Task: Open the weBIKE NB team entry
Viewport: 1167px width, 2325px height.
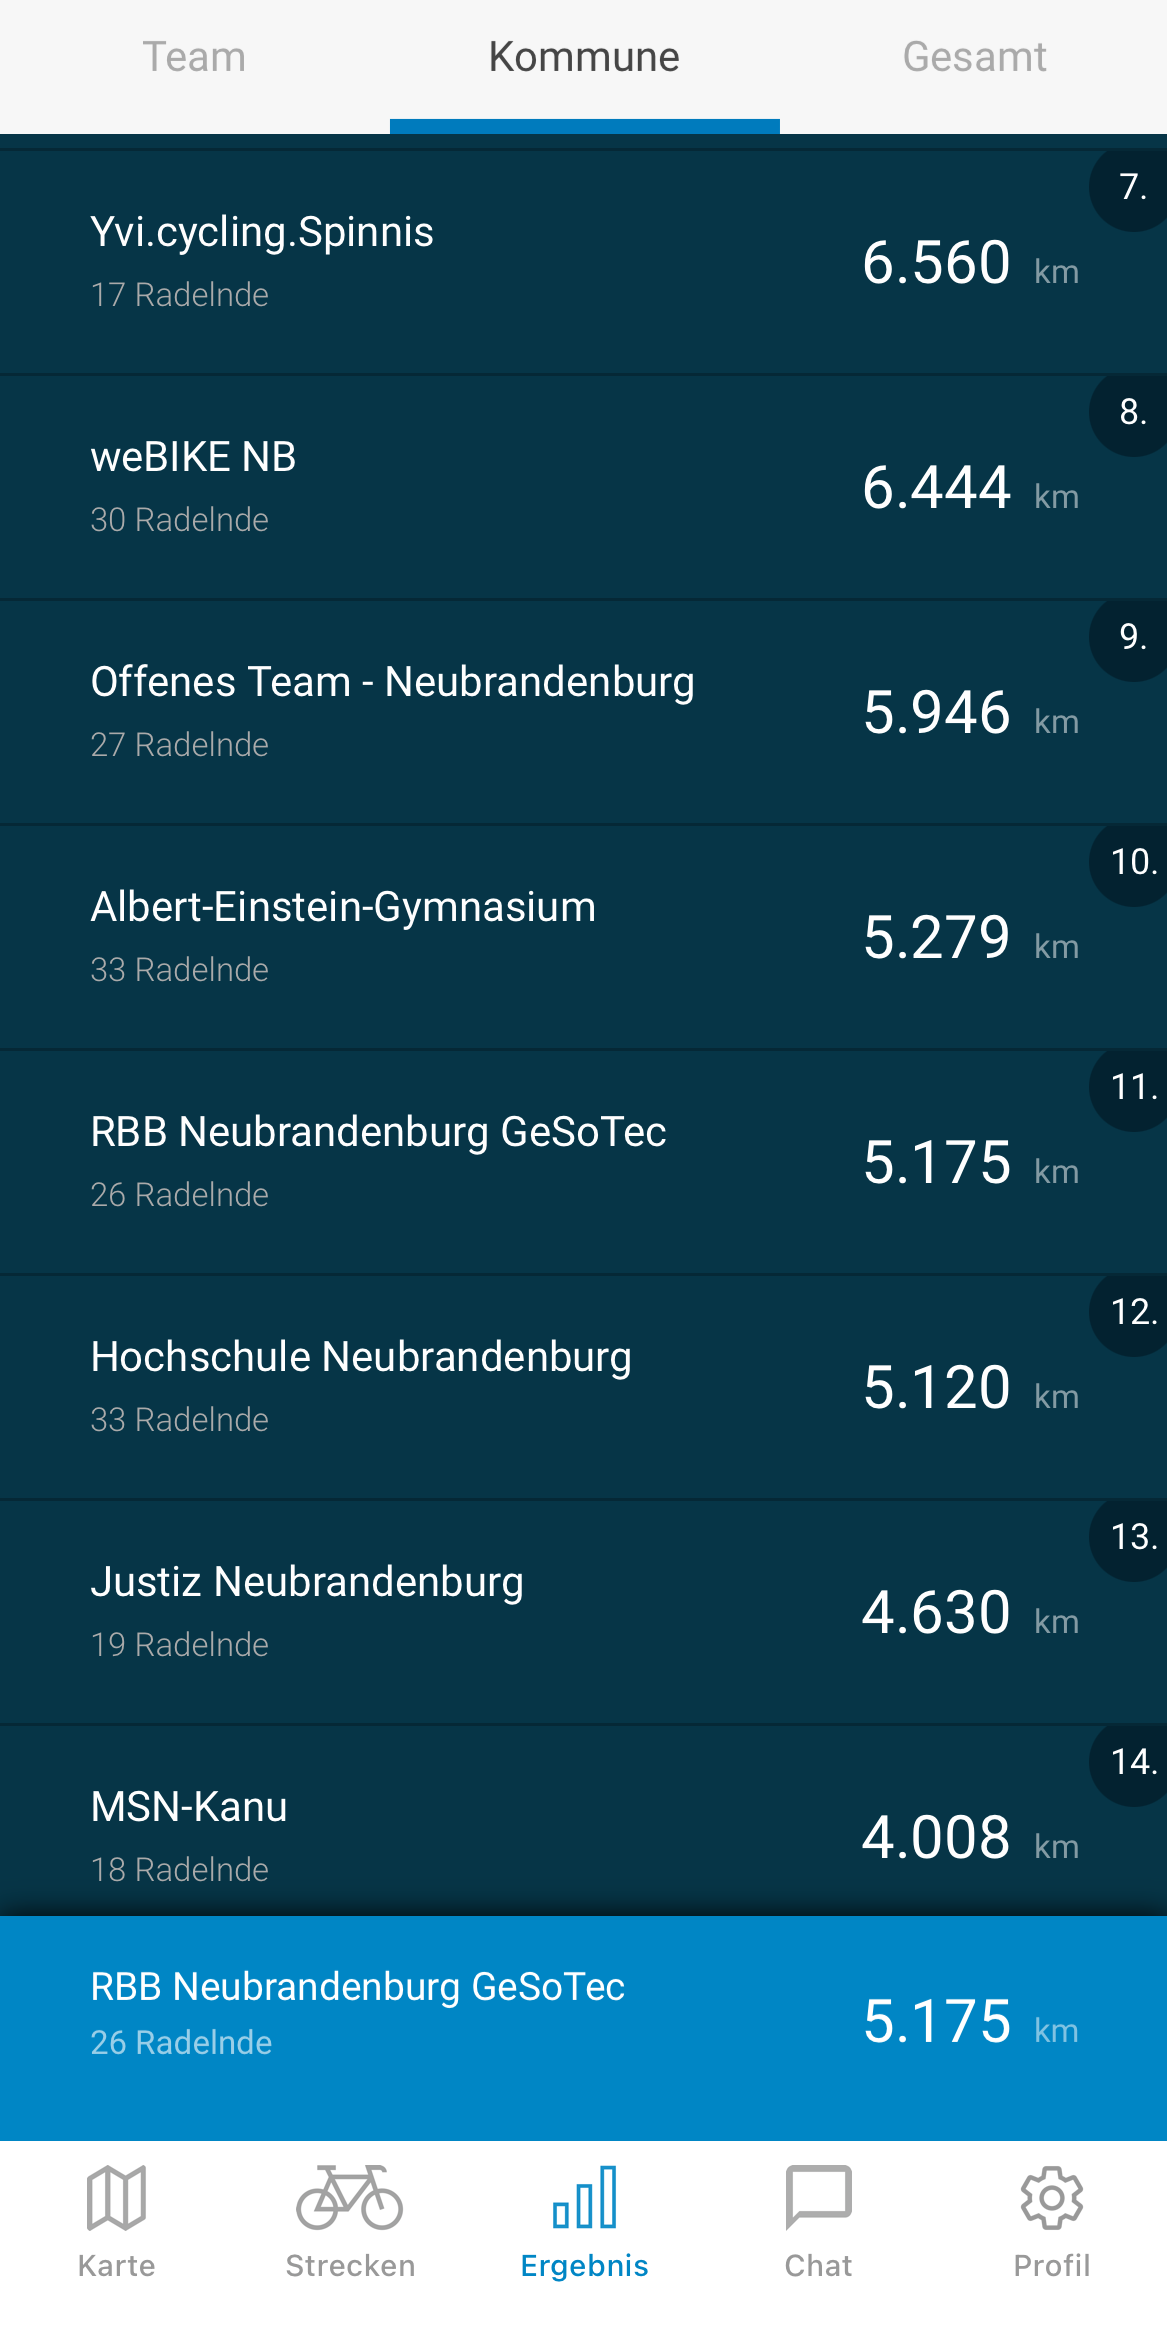Action: click(x=500, y=487)
